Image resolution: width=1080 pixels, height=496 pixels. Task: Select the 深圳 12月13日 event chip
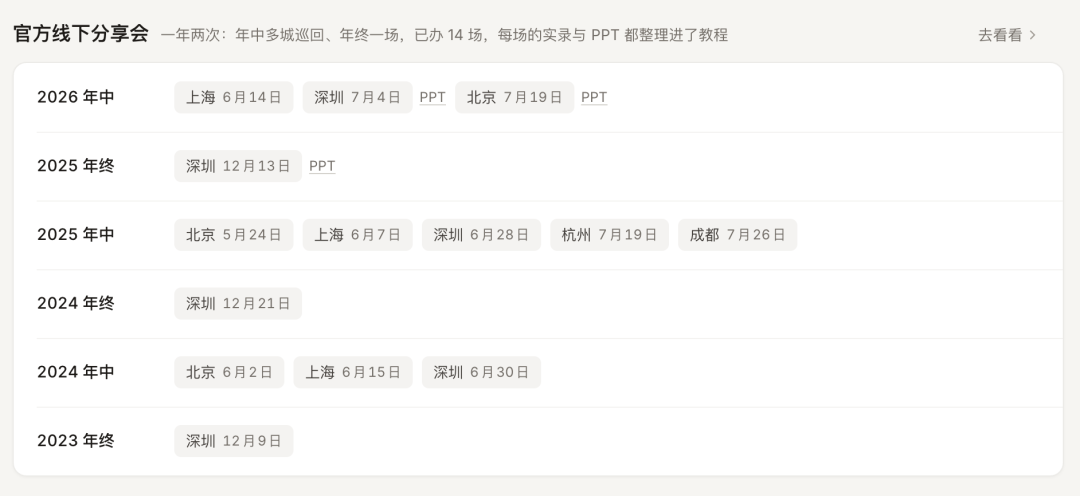tap(238, 166)
